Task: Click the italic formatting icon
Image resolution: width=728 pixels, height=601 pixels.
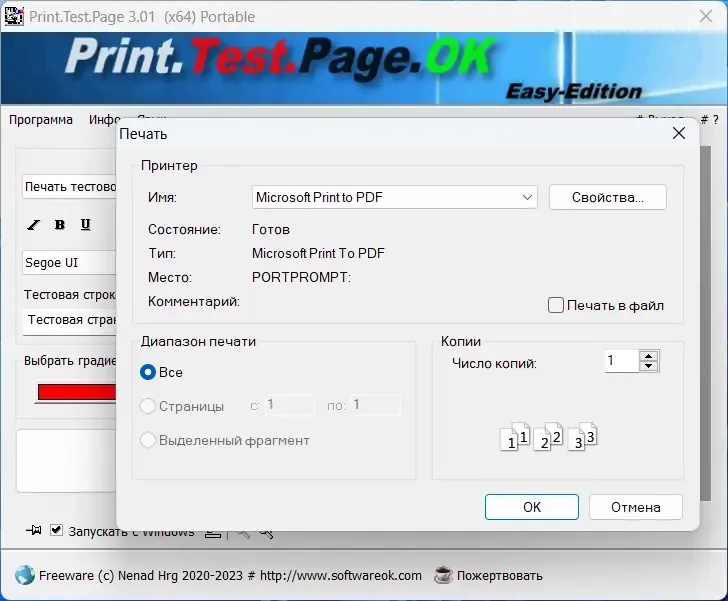Action: (33, 225)
